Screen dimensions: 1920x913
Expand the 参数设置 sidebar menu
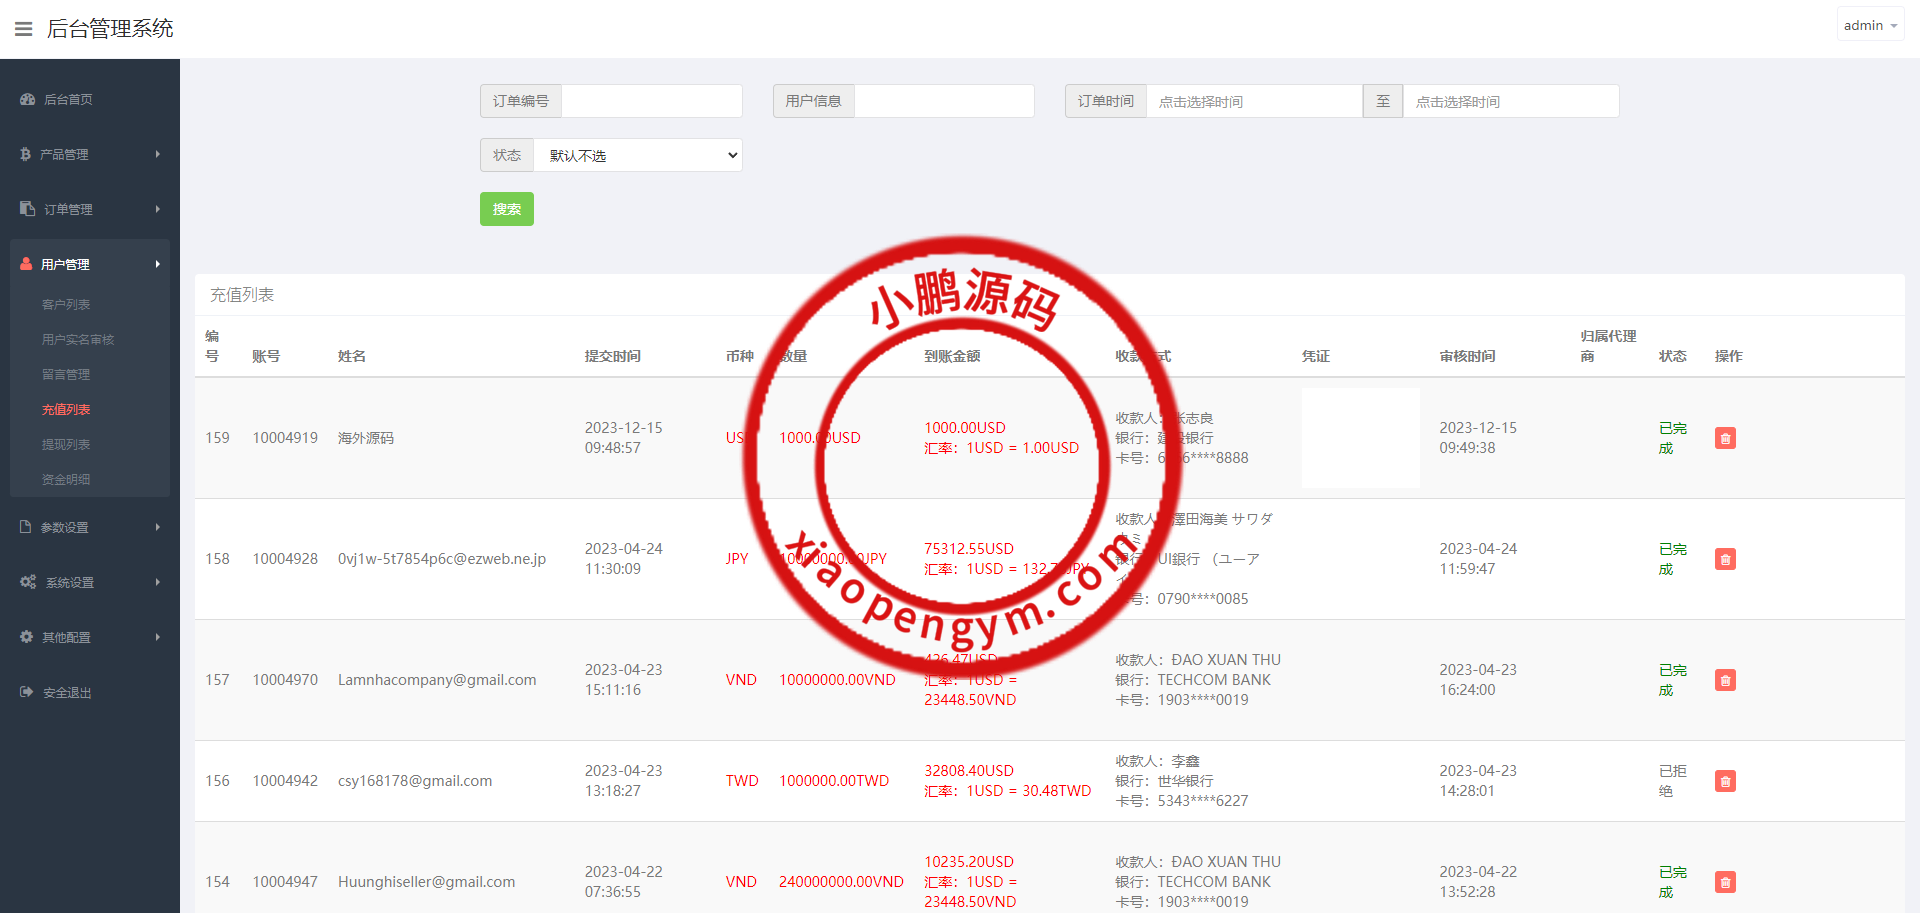tap(89, 528)
